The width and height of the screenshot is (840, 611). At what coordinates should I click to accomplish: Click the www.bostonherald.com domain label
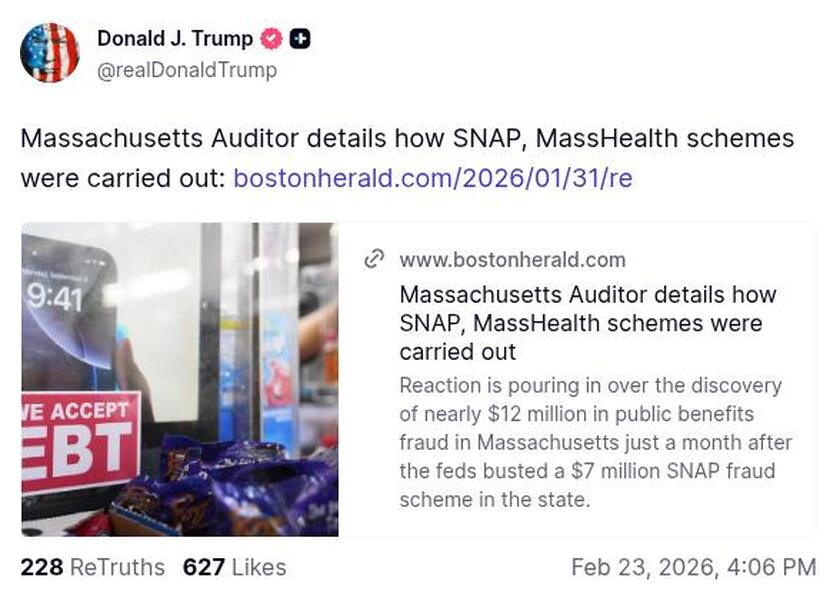pos(512,260)
